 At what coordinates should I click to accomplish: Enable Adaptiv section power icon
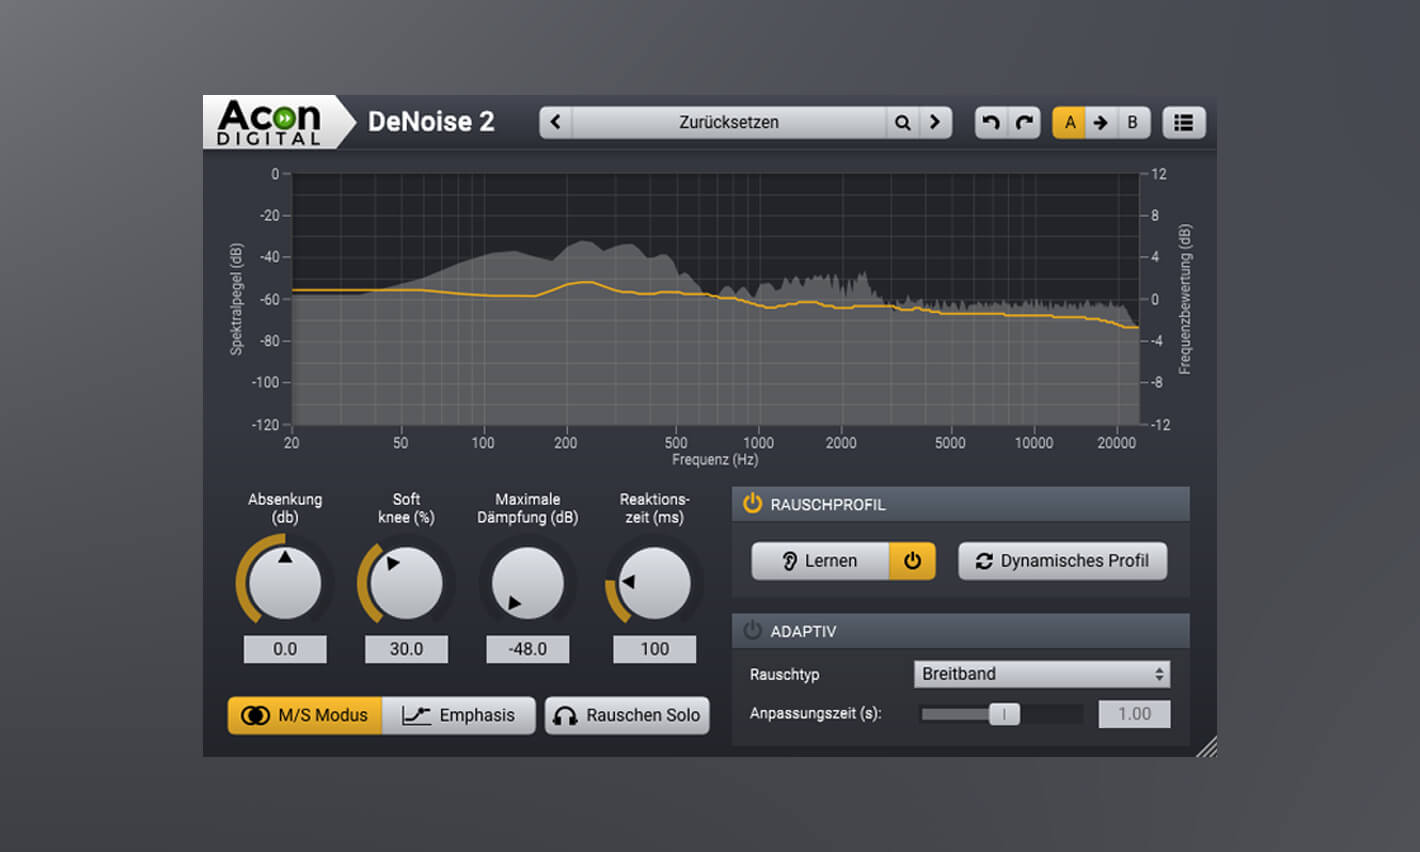coord(752,631)
